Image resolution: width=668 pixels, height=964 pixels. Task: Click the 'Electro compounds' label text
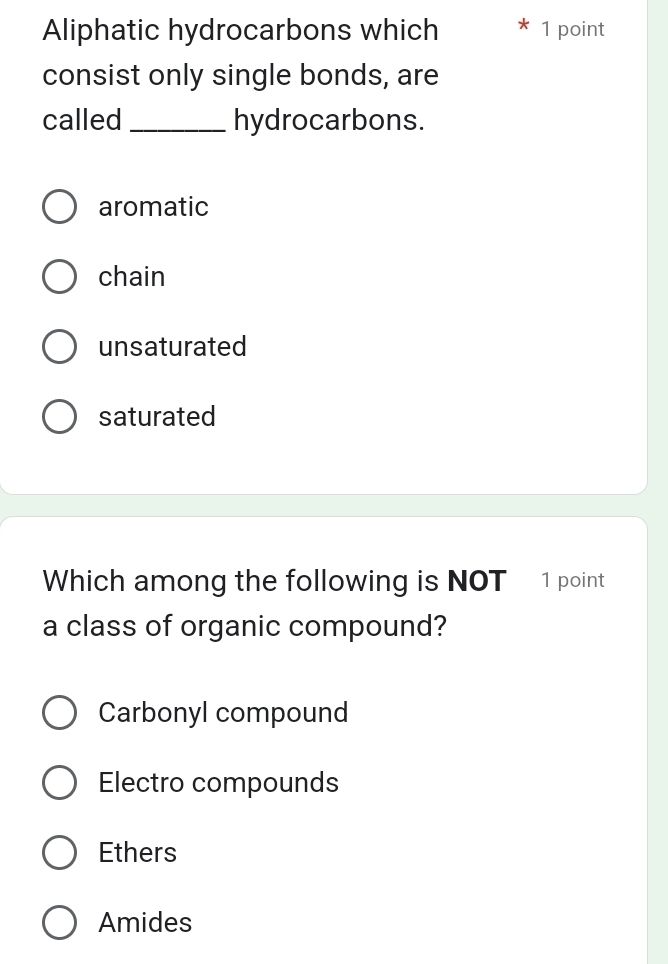tap(218, 783)
